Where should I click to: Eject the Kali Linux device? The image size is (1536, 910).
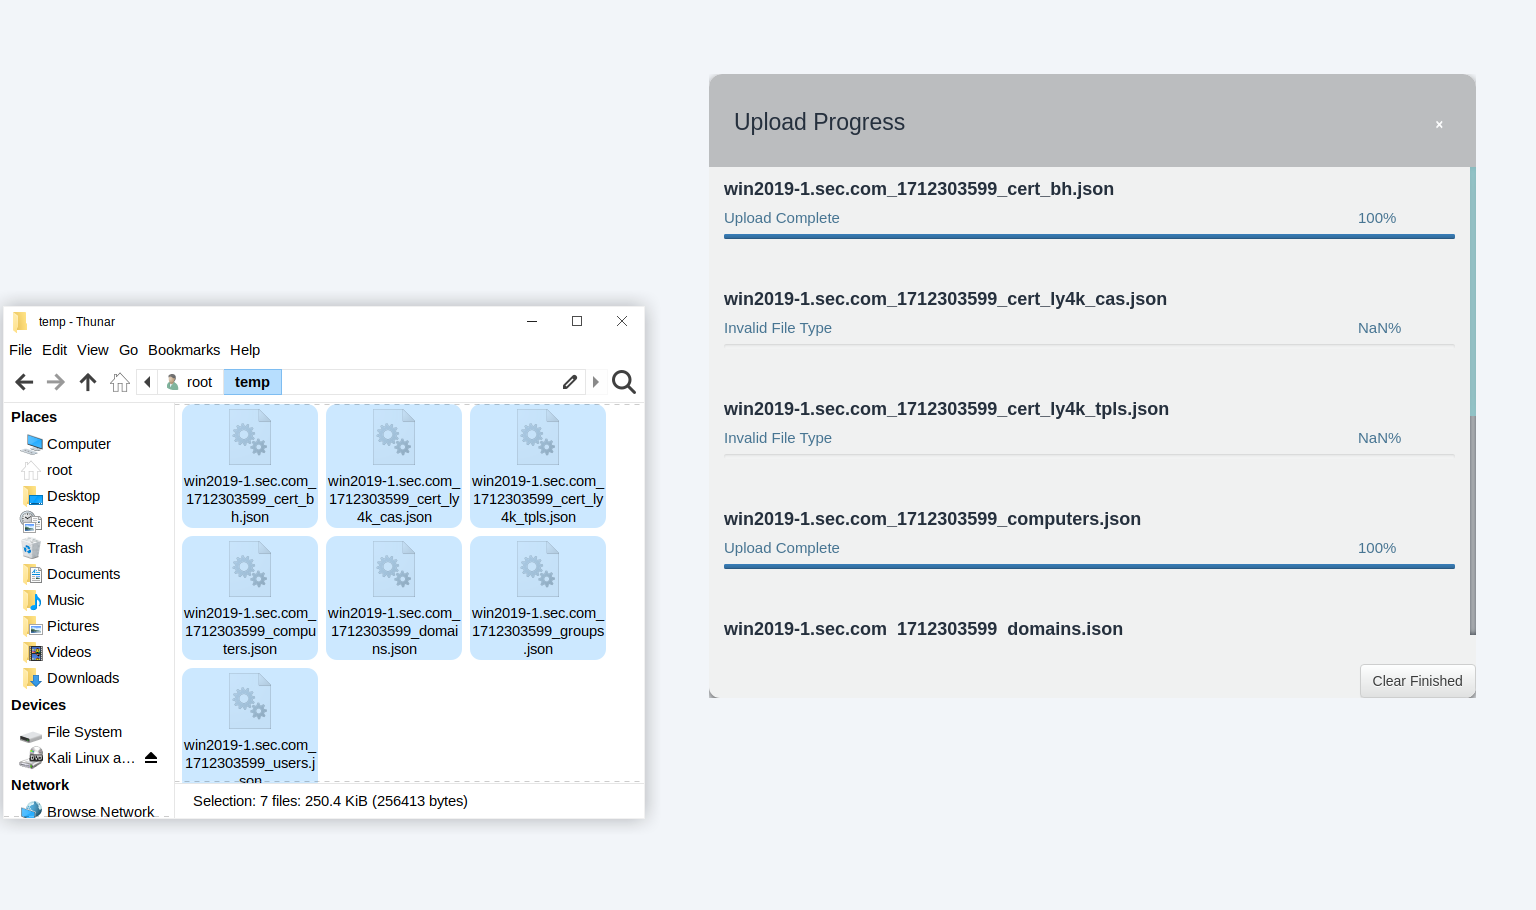[151, 758]
